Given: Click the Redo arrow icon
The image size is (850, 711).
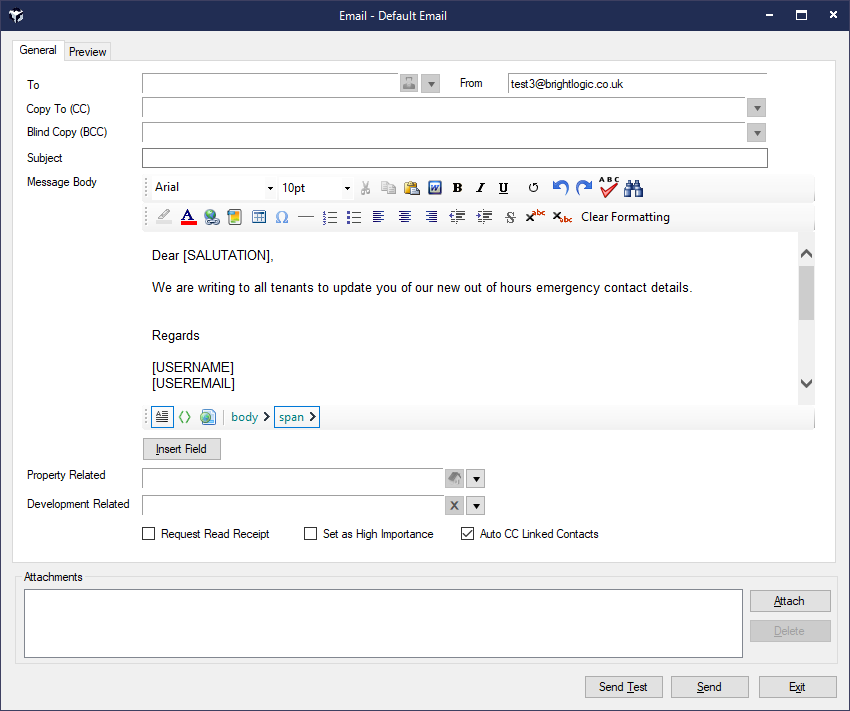Looking at the screenshot, I should [584, 188].
